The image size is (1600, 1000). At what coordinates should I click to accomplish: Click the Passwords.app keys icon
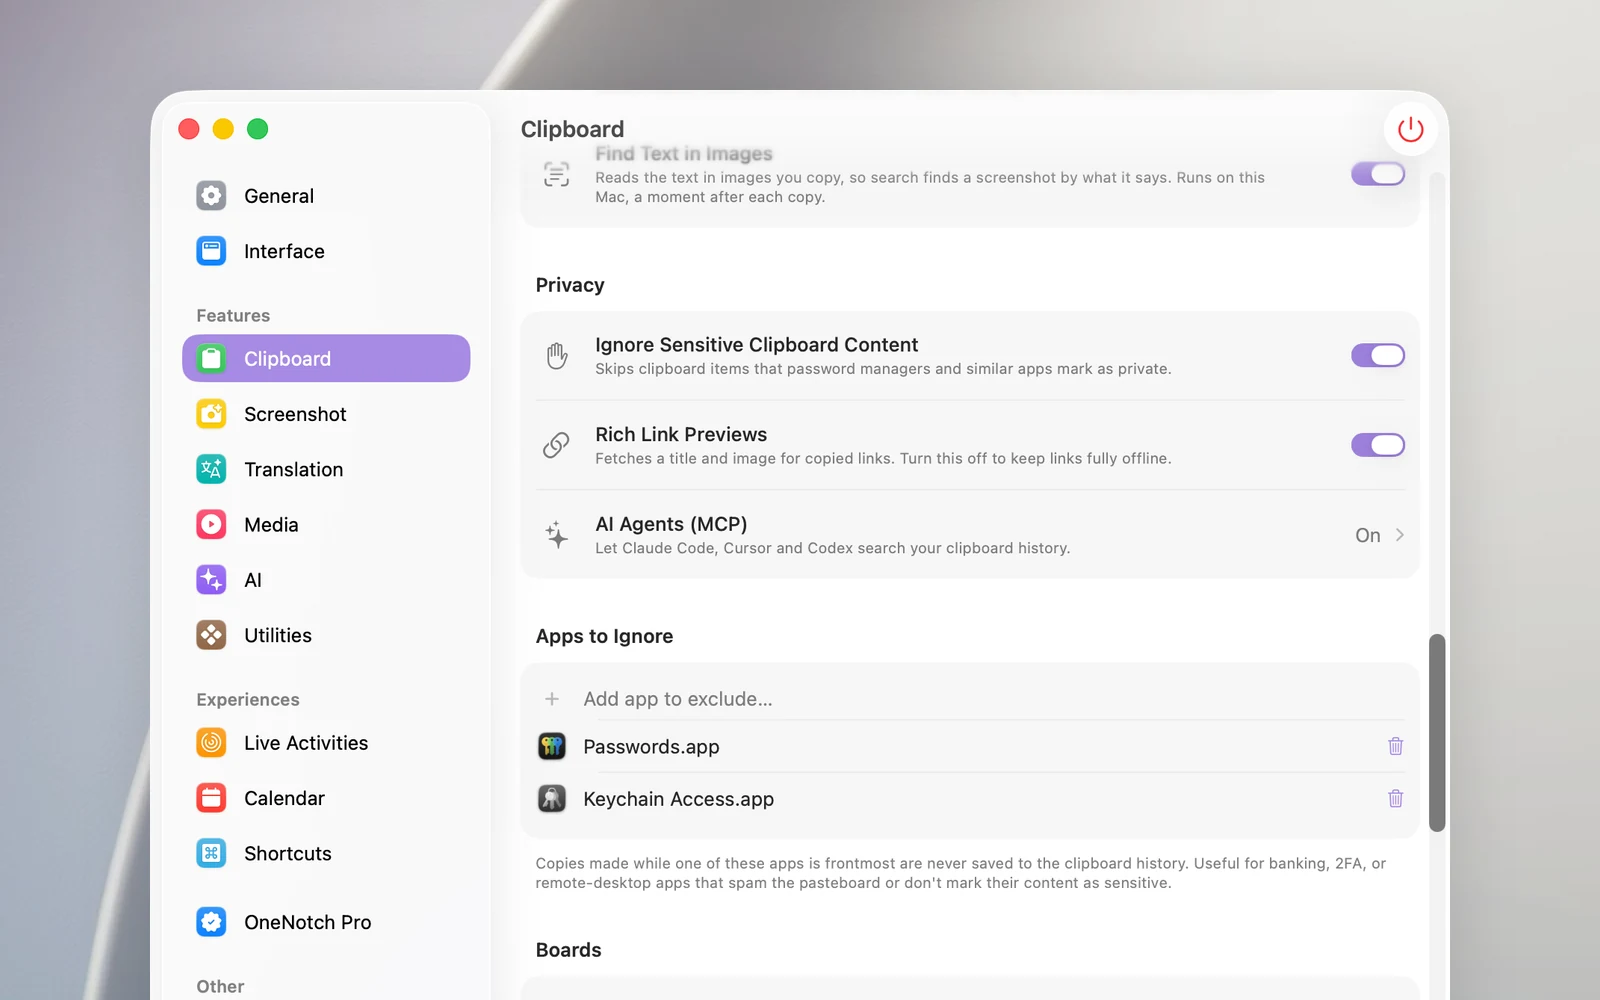(x=552, y=746)
